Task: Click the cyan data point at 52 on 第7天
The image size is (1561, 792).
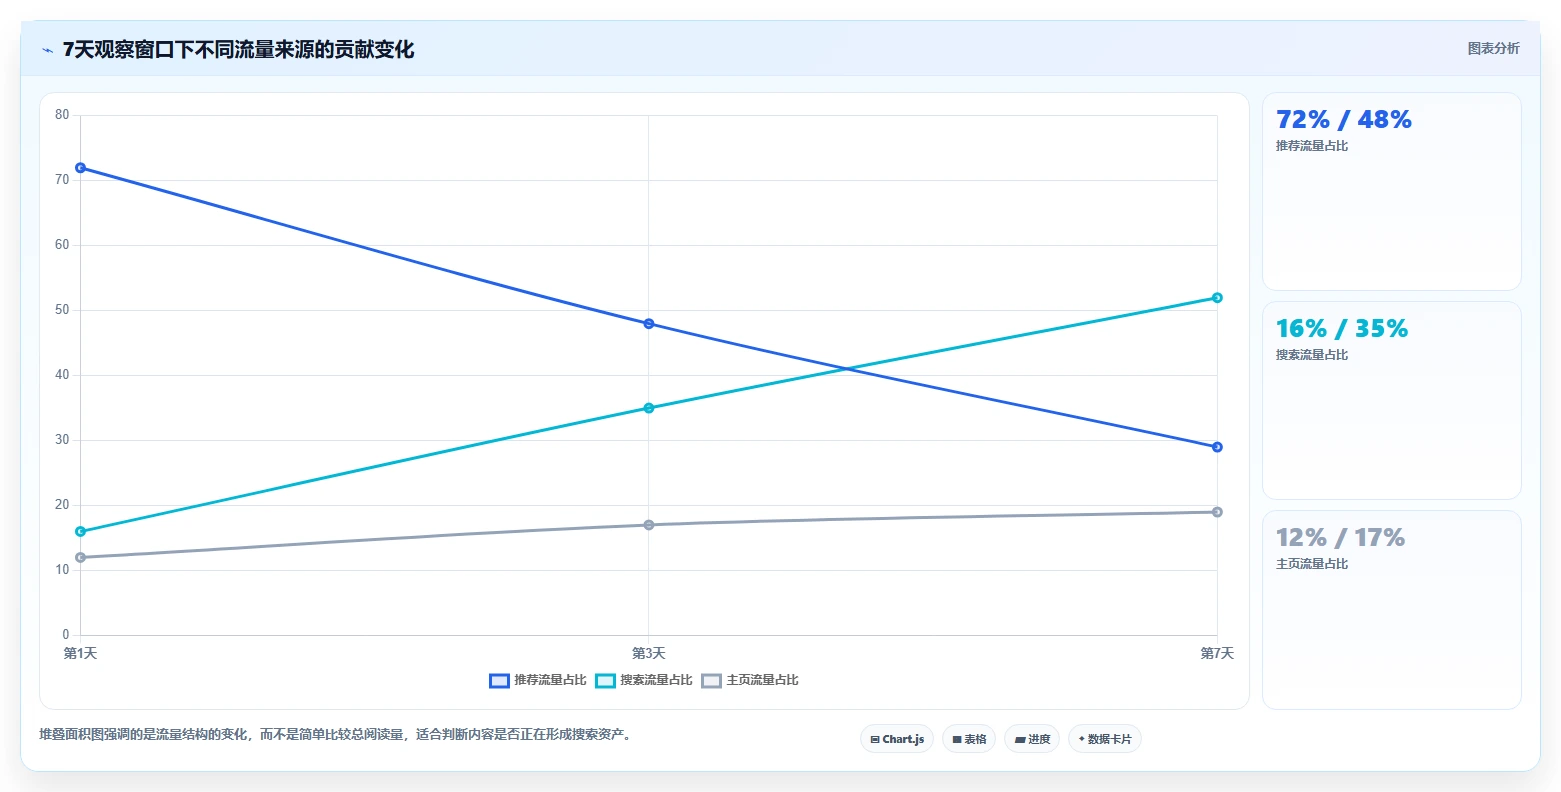Action: (x=1217, y=298)
